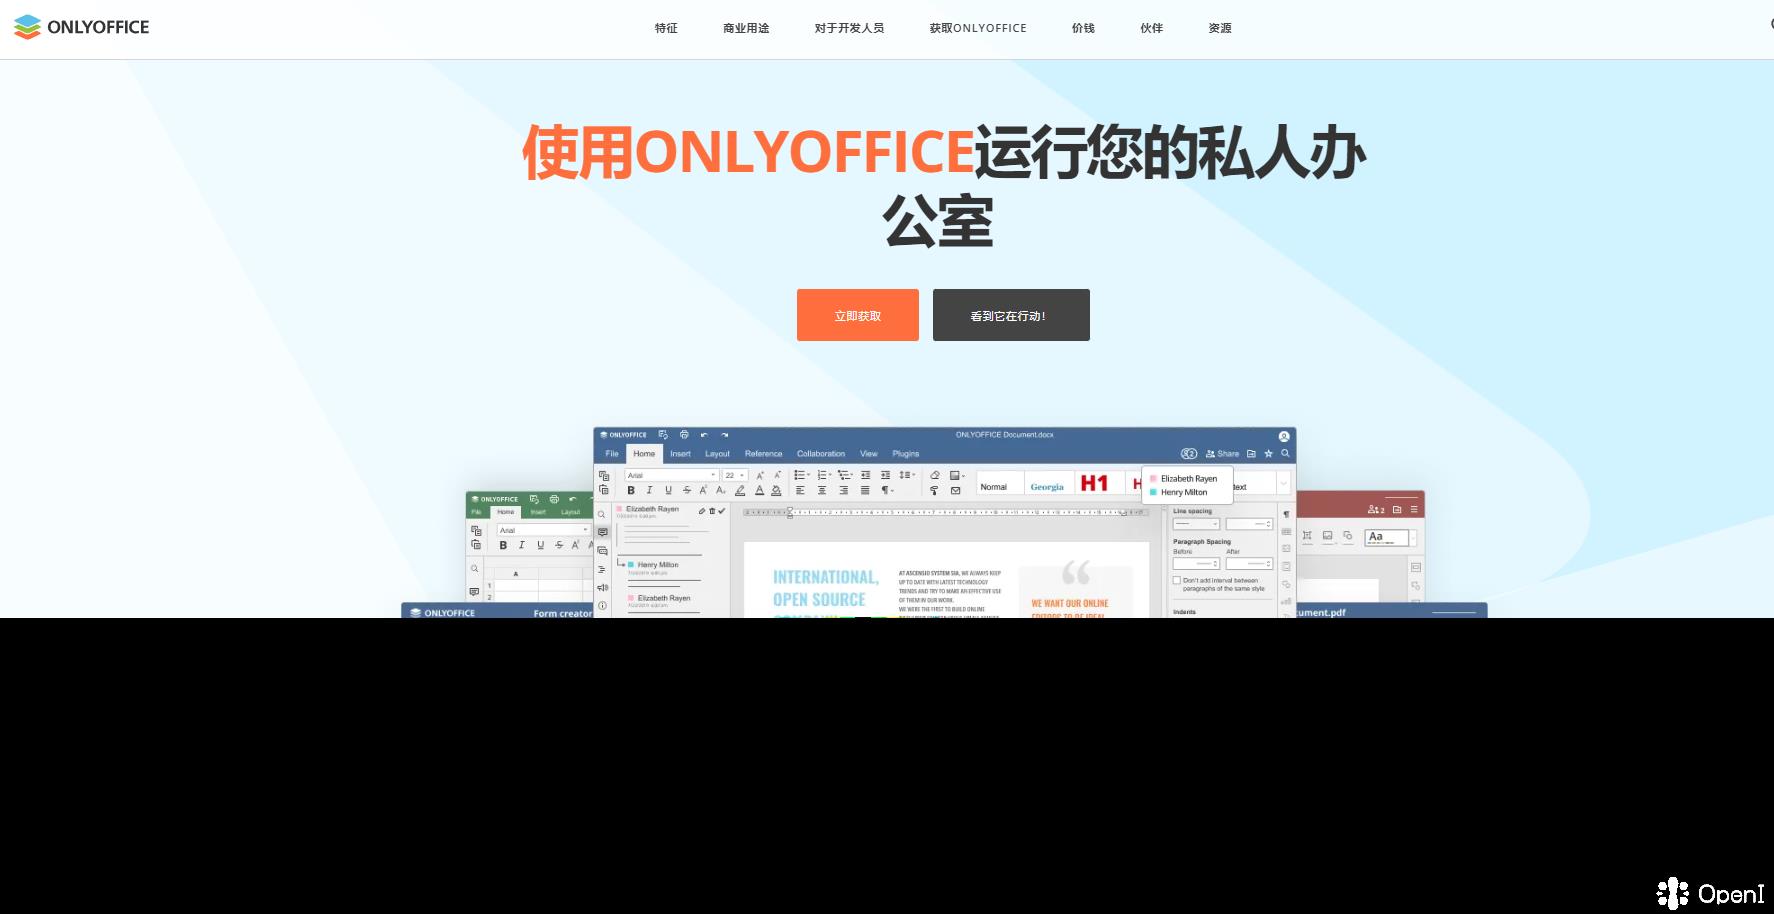Toggle Italic formatting in the Home ribbon

[x=648, y=489]
